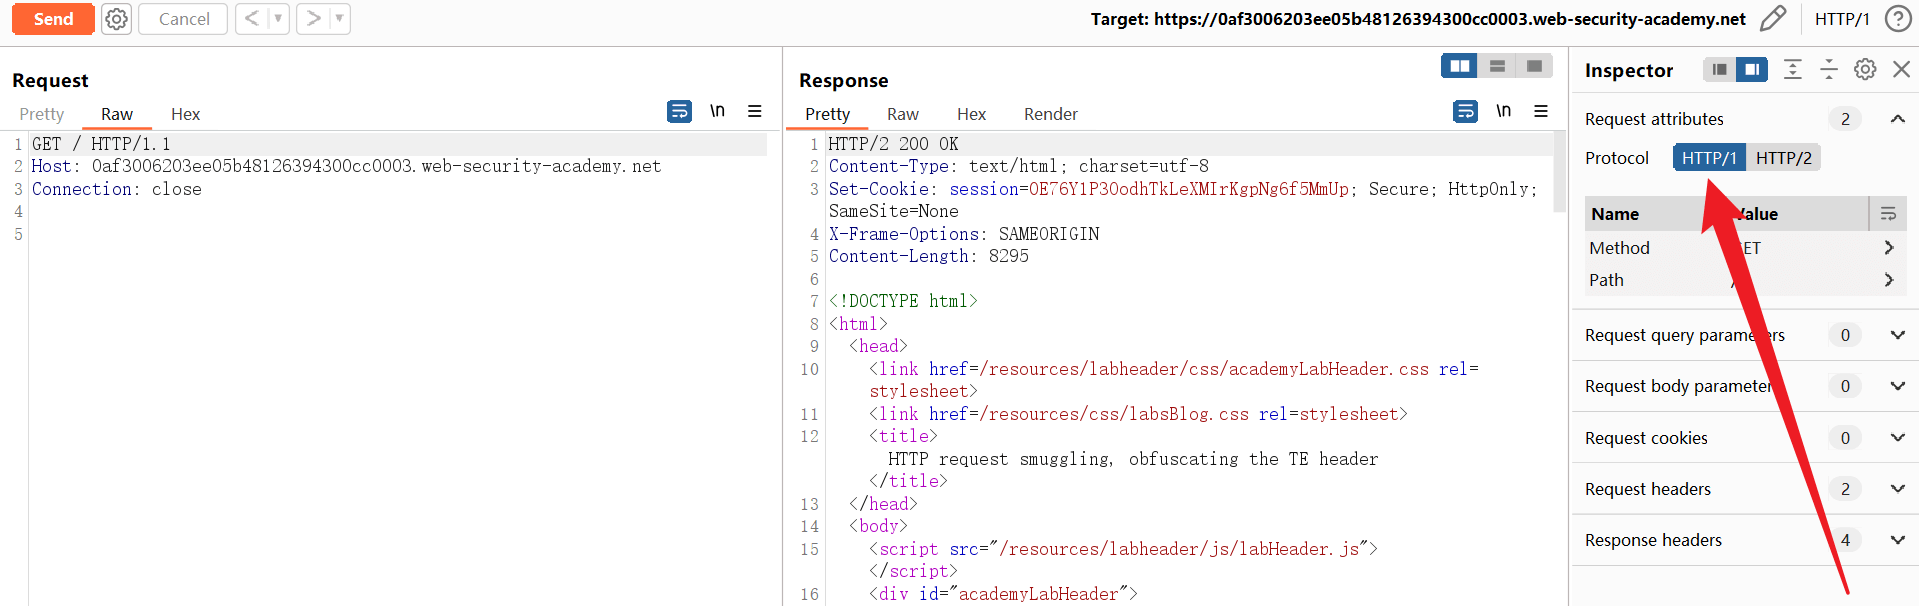Screen dimensions: 1920x606
Task: Show non-printable characters in Response panel
Action: [1503, 111]
